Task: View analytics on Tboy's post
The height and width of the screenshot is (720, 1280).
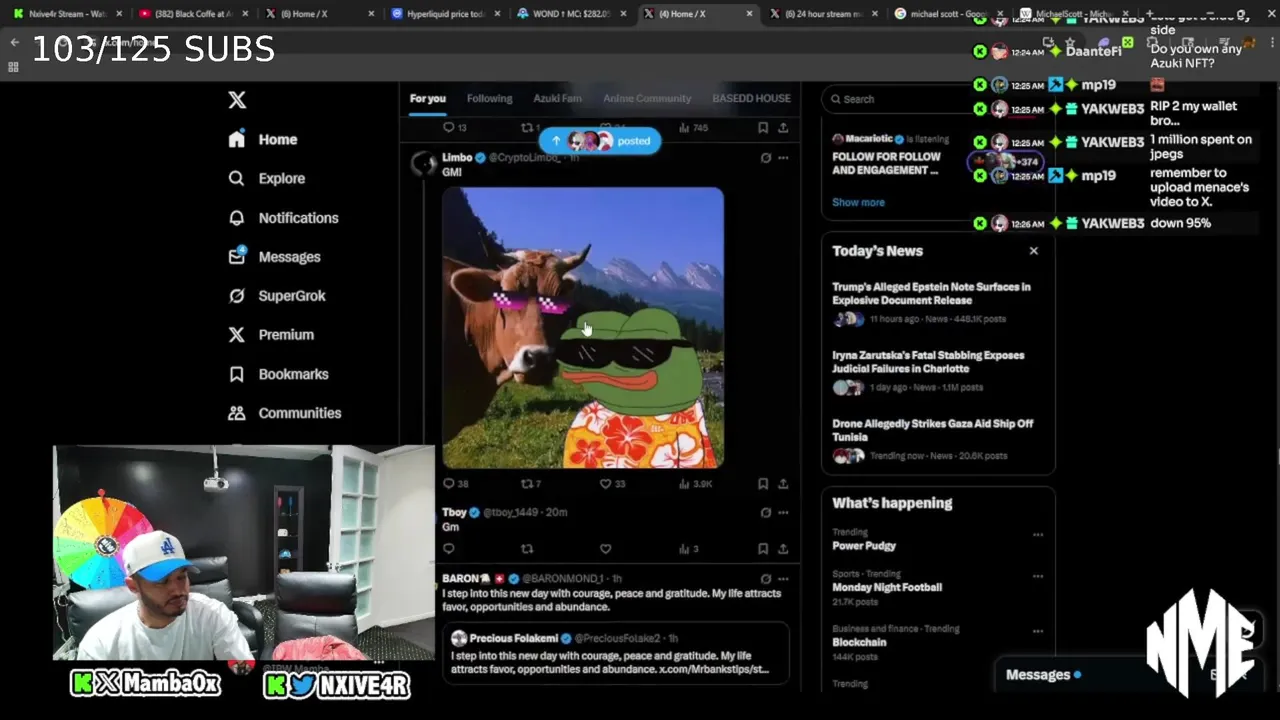Action: pos(689,549)
